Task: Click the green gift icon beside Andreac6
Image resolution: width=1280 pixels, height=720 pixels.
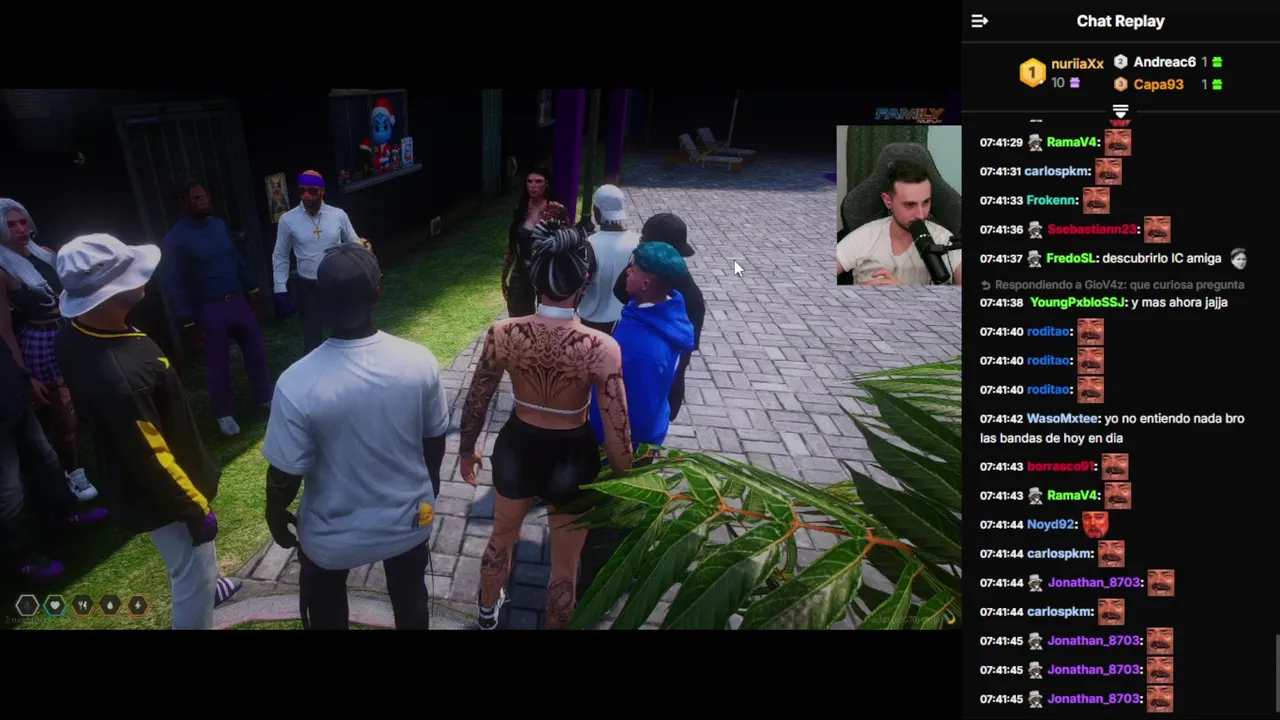Action: point(1217,62)
